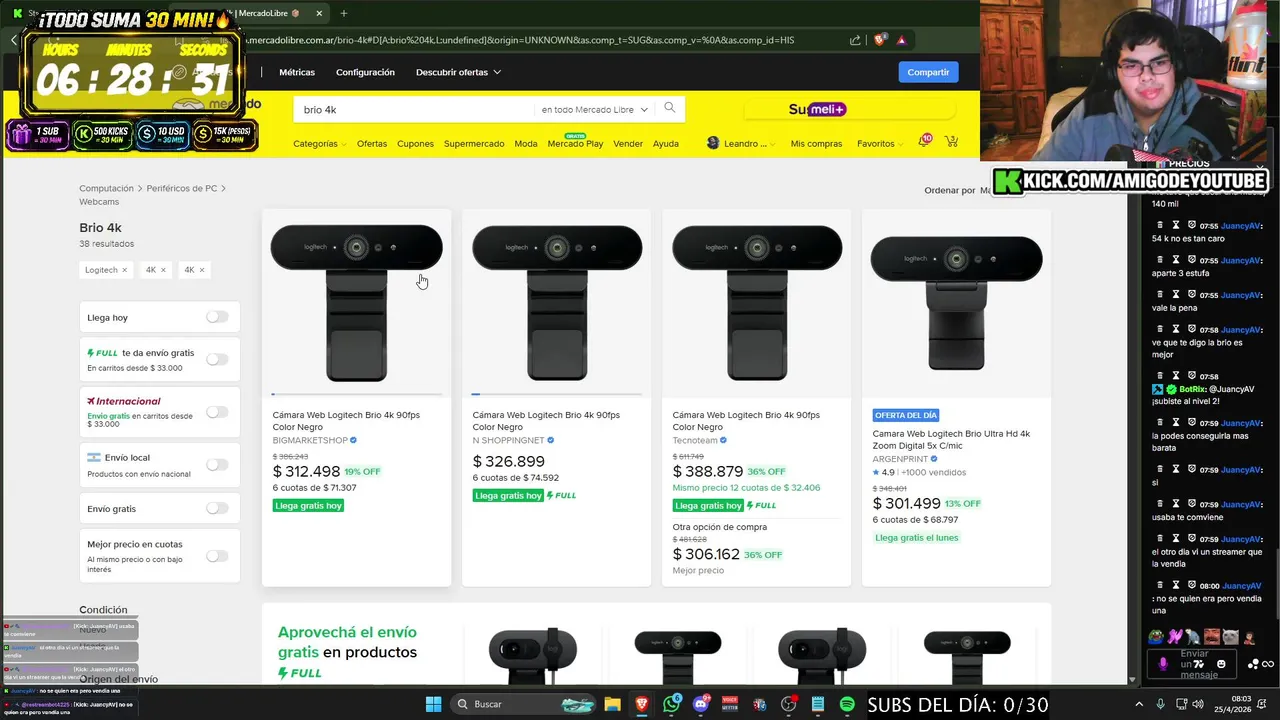
Task: Open Brave browser from the taskbar
Action: point(641,704)
